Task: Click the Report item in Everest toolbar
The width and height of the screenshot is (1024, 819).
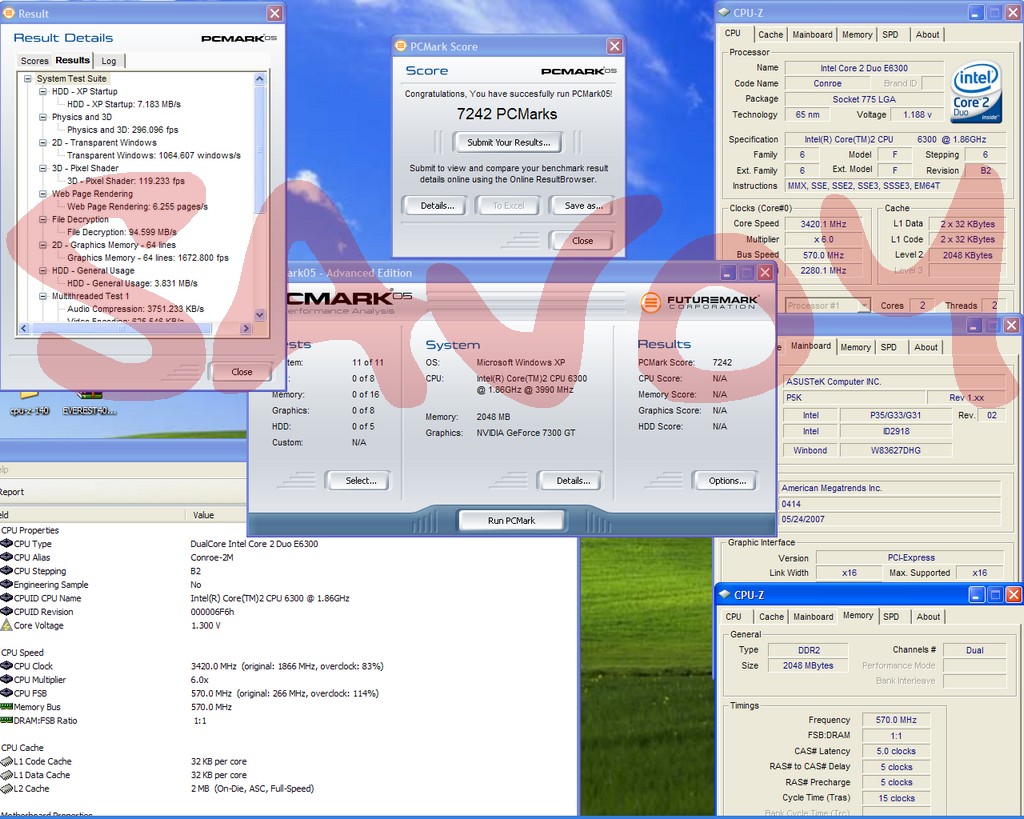Action: click(x=12, y=492)
